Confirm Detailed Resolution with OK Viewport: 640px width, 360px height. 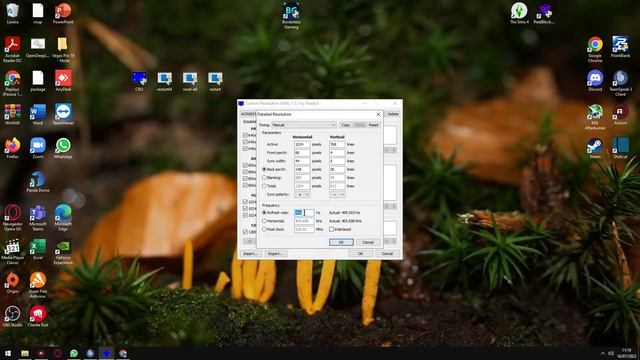click(x=341, y=242)
